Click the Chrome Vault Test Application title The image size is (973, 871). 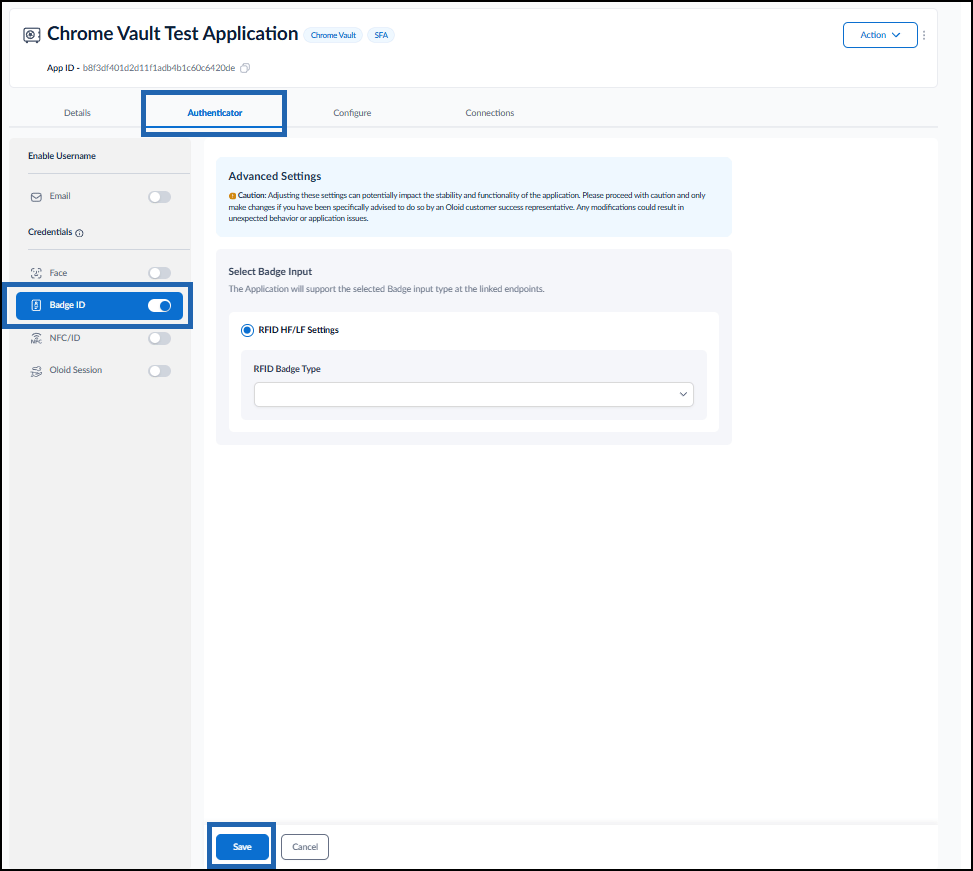173,34
